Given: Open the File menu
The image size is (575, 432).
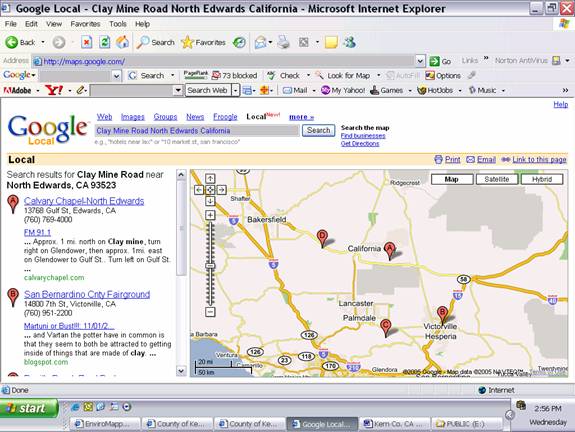Looking at the screenshot, I should coord(11,24).
